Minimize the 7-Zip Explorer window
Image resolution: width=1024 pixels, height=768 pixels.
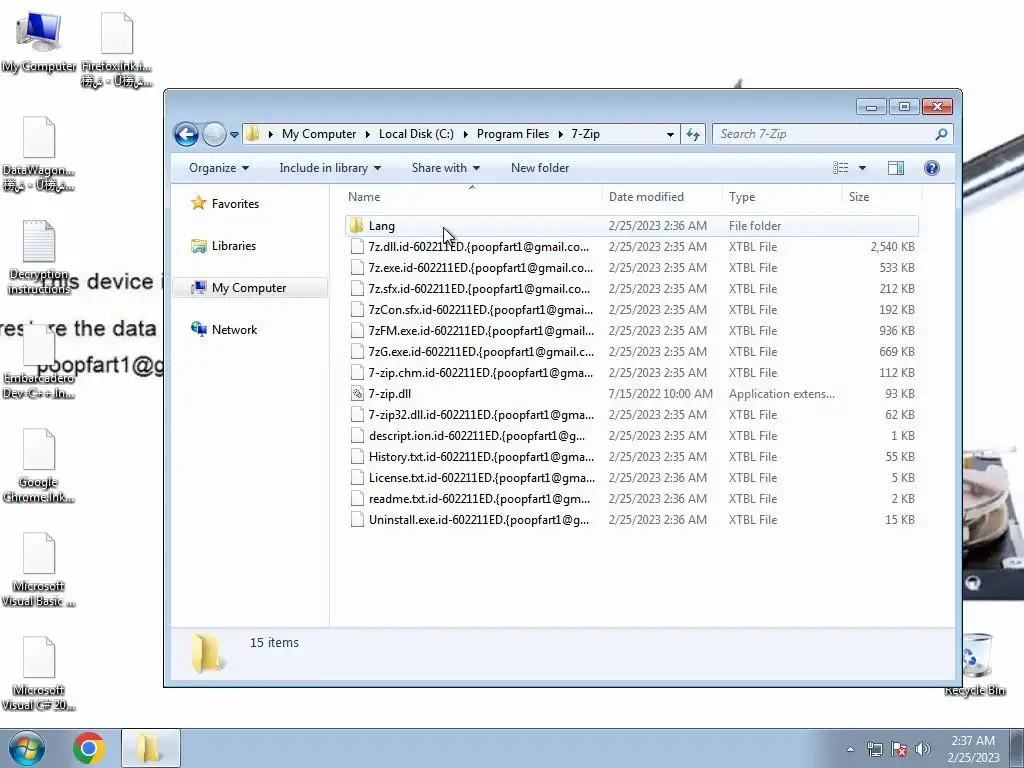click(871, 106)
